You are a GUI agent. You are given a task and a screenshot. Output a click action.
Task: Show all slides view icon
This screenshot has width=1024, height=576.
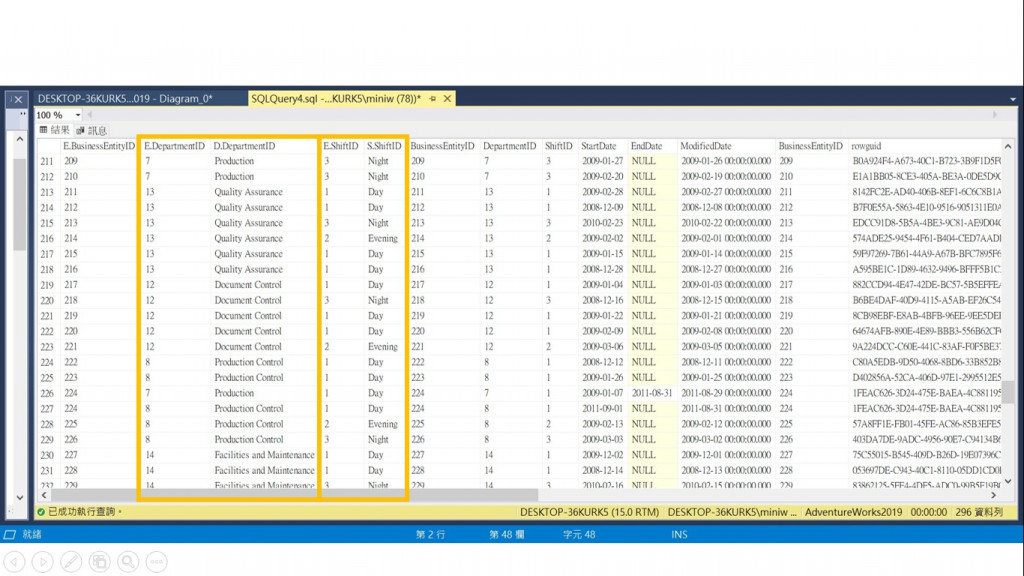[x=100, y=561]
